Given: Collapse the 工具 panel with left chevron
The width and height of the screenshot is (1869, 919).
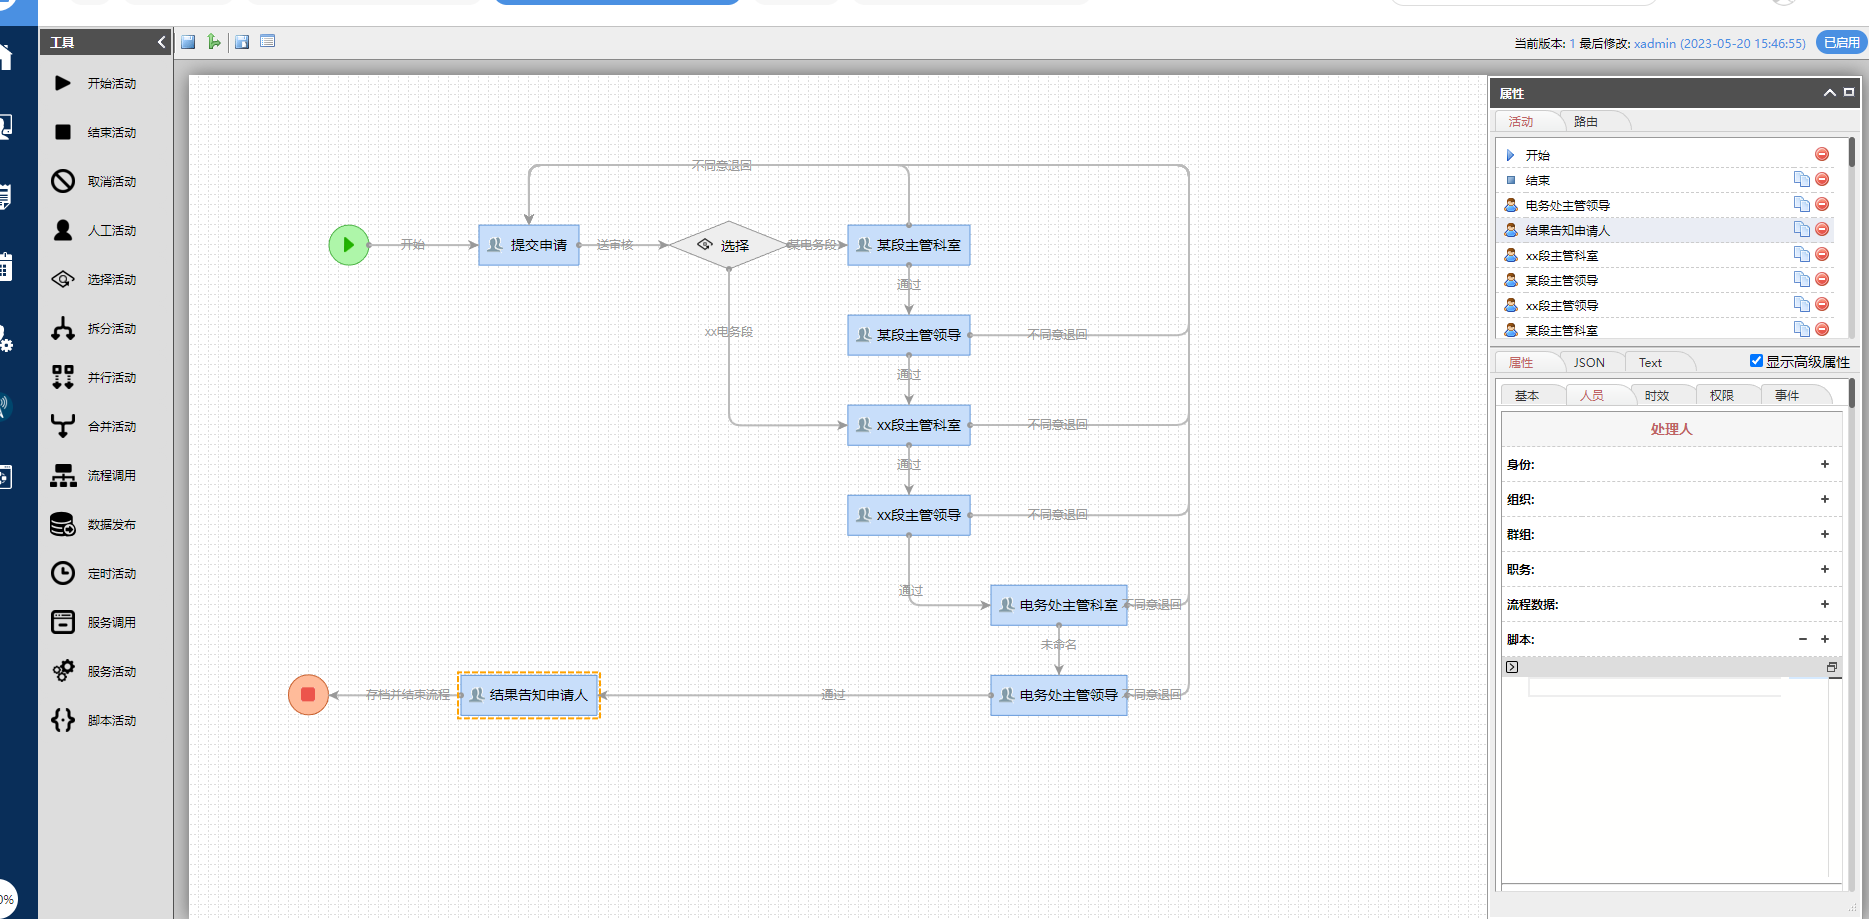Looking at the screenshot, I should click(162, 42).
